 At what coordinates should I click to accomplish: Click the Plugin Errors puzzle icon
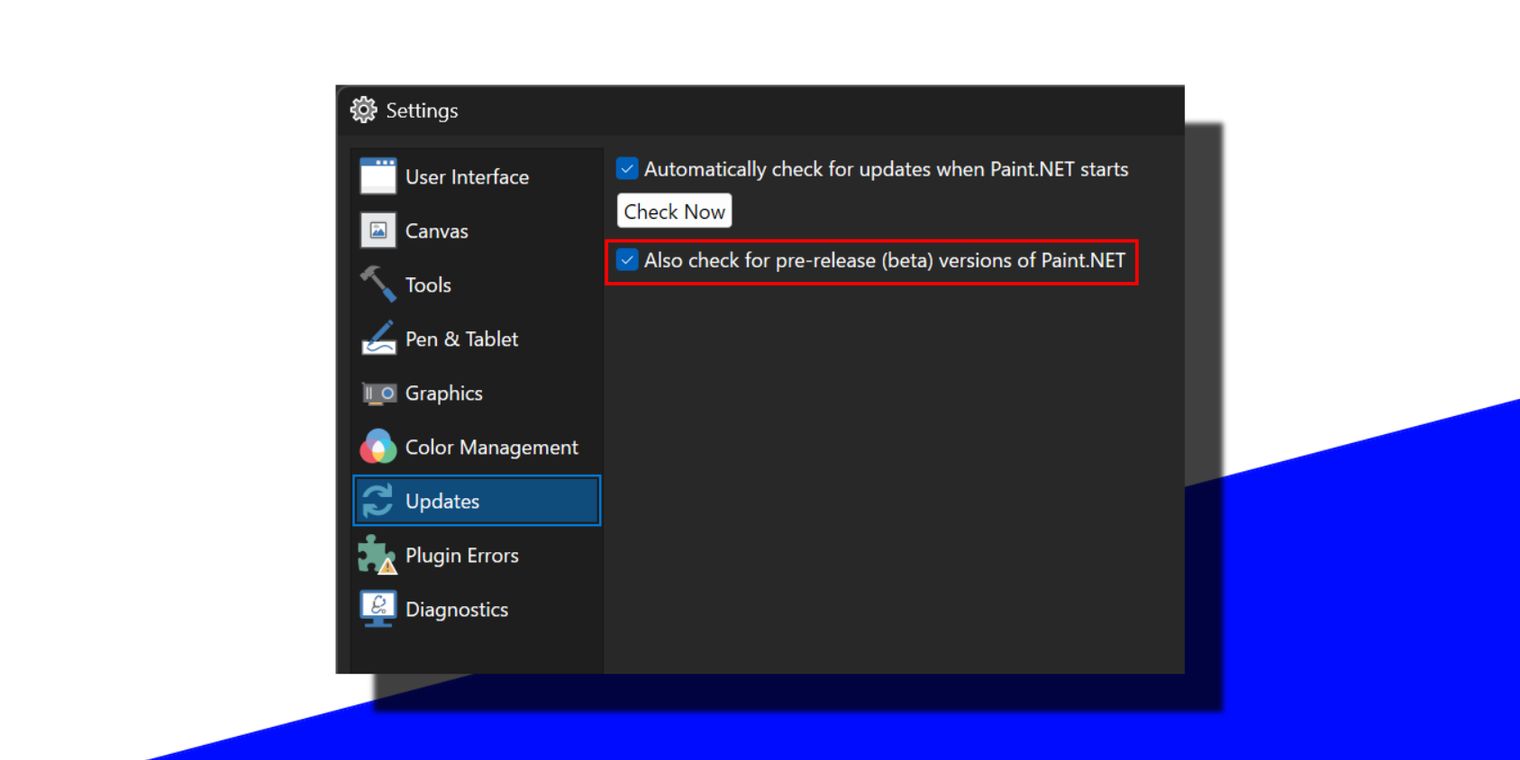(378, 555)
